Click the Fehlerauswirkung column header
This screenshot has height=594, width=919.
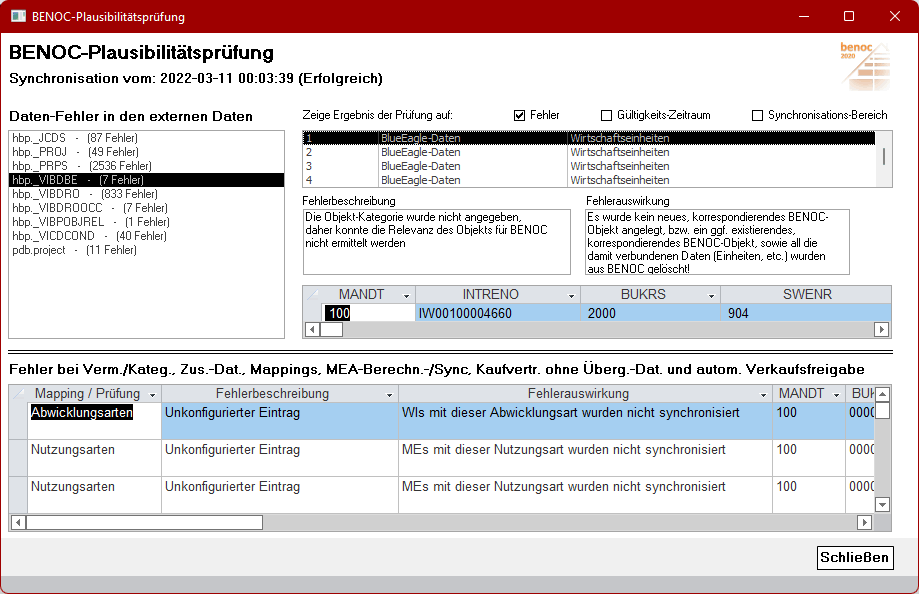tap(585, 394)
